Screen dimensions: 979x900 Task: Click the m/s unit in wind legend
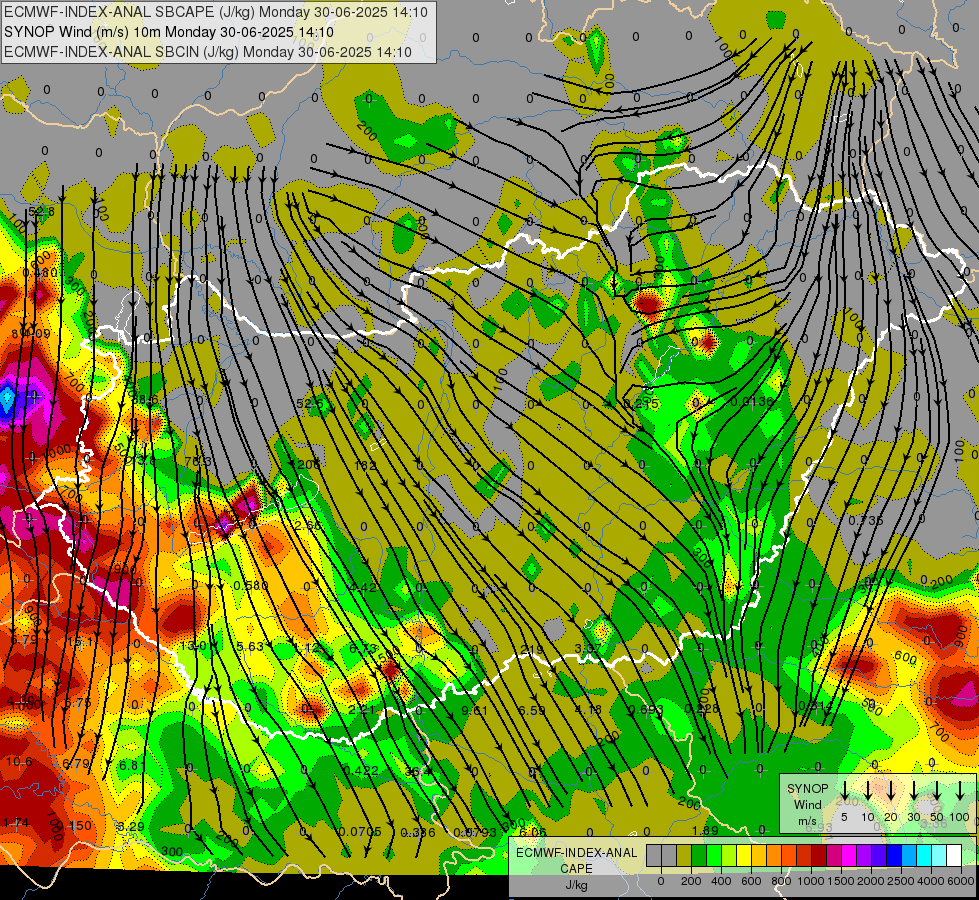pos(807,820)
